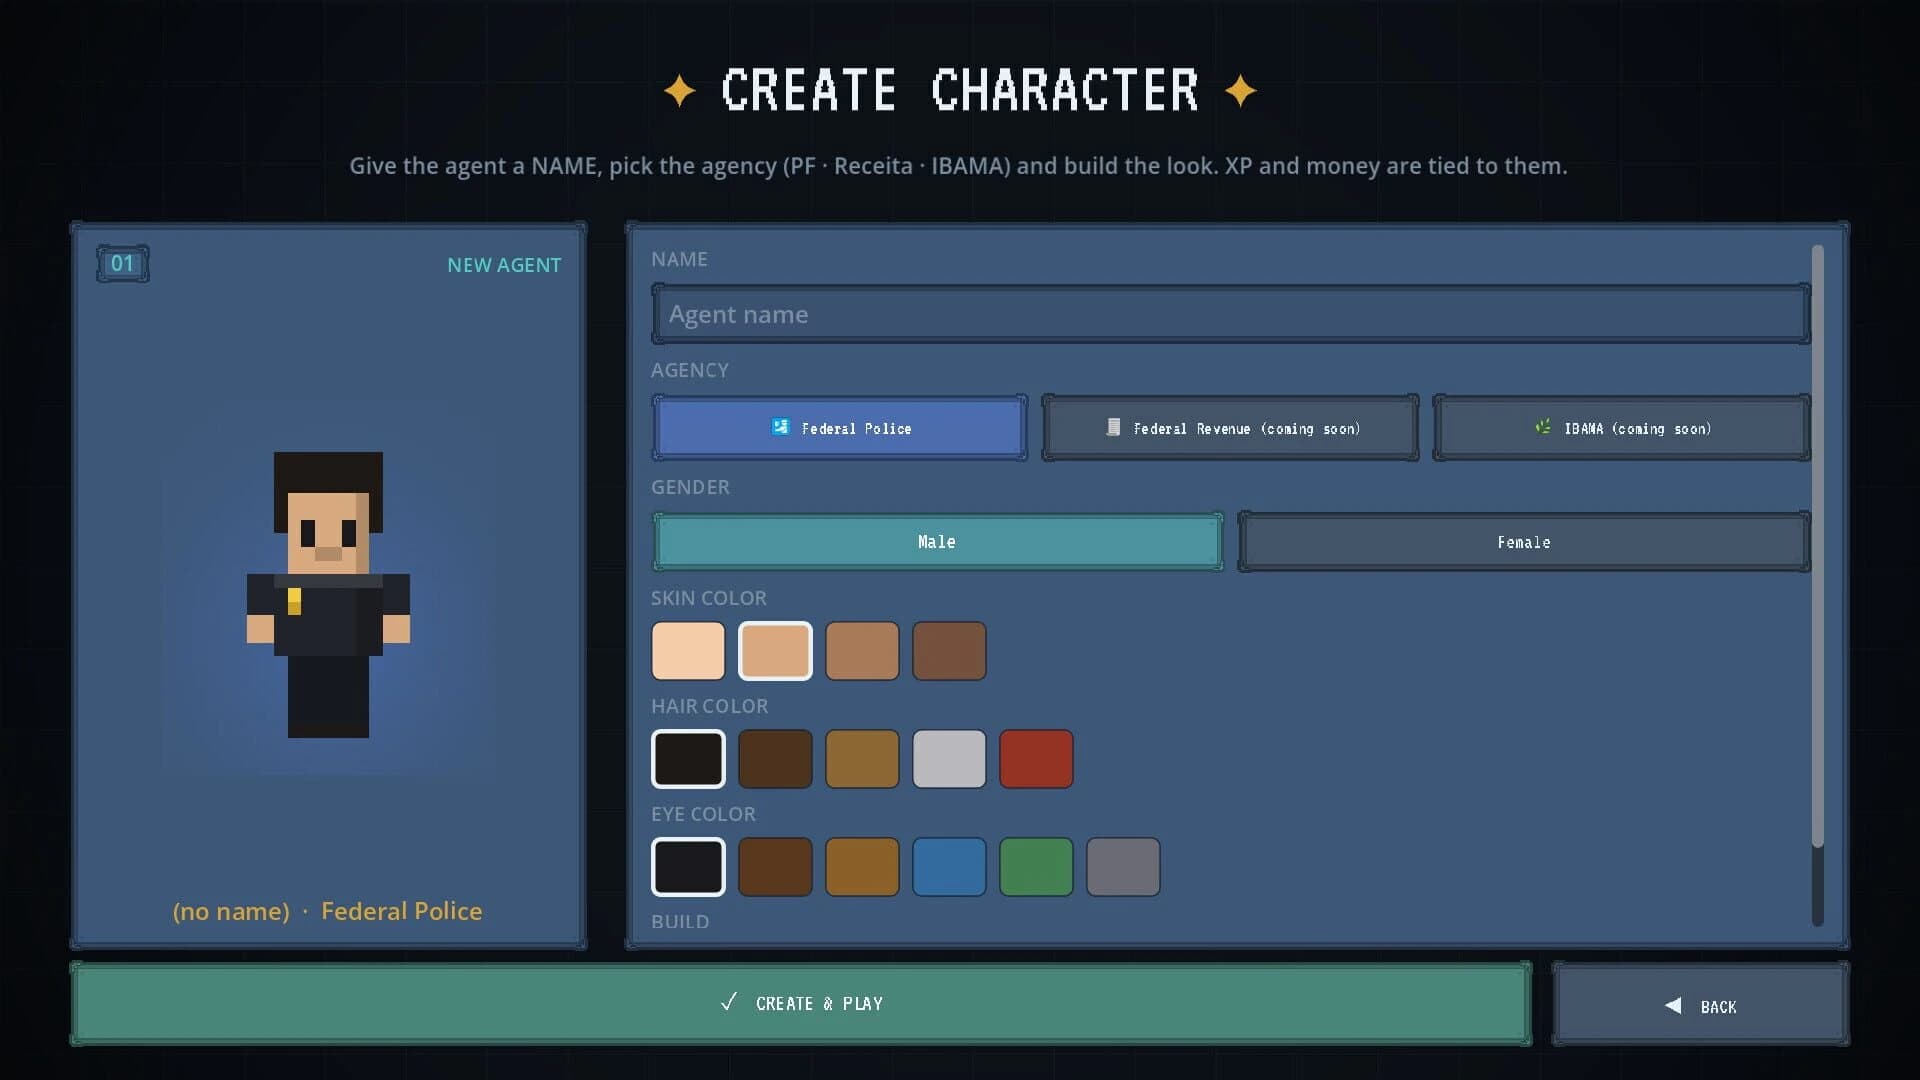This screenshot has height=1080, width=1920.
Task: Click the IBAMA leaf icon
Action: click(1543, 427)
